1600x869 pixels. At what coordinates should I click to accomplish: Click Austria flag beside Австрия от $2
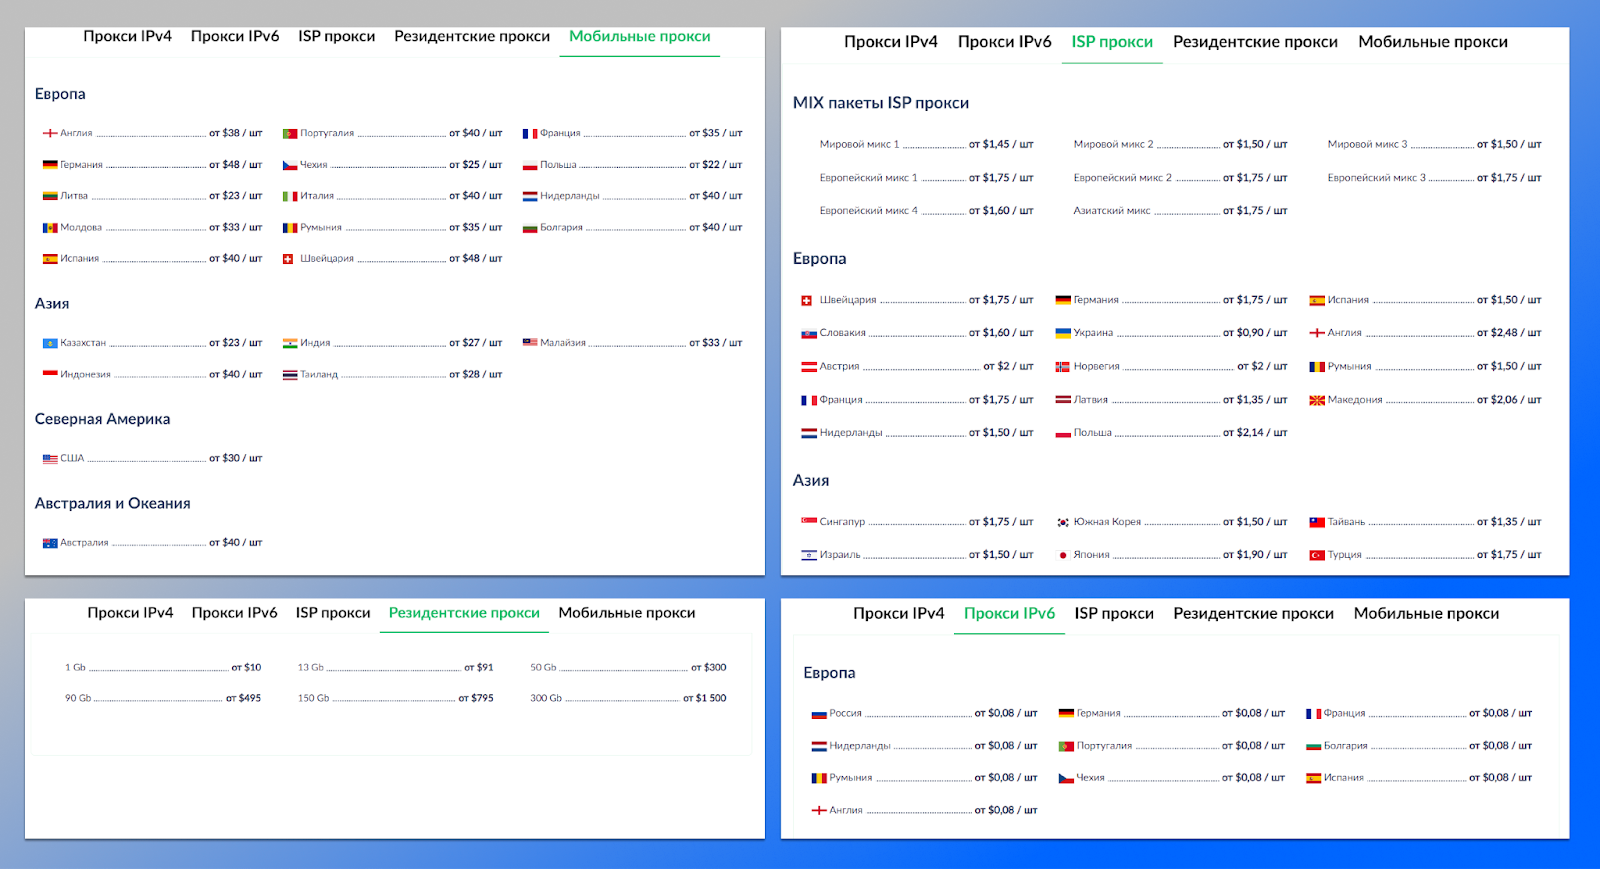809,367
